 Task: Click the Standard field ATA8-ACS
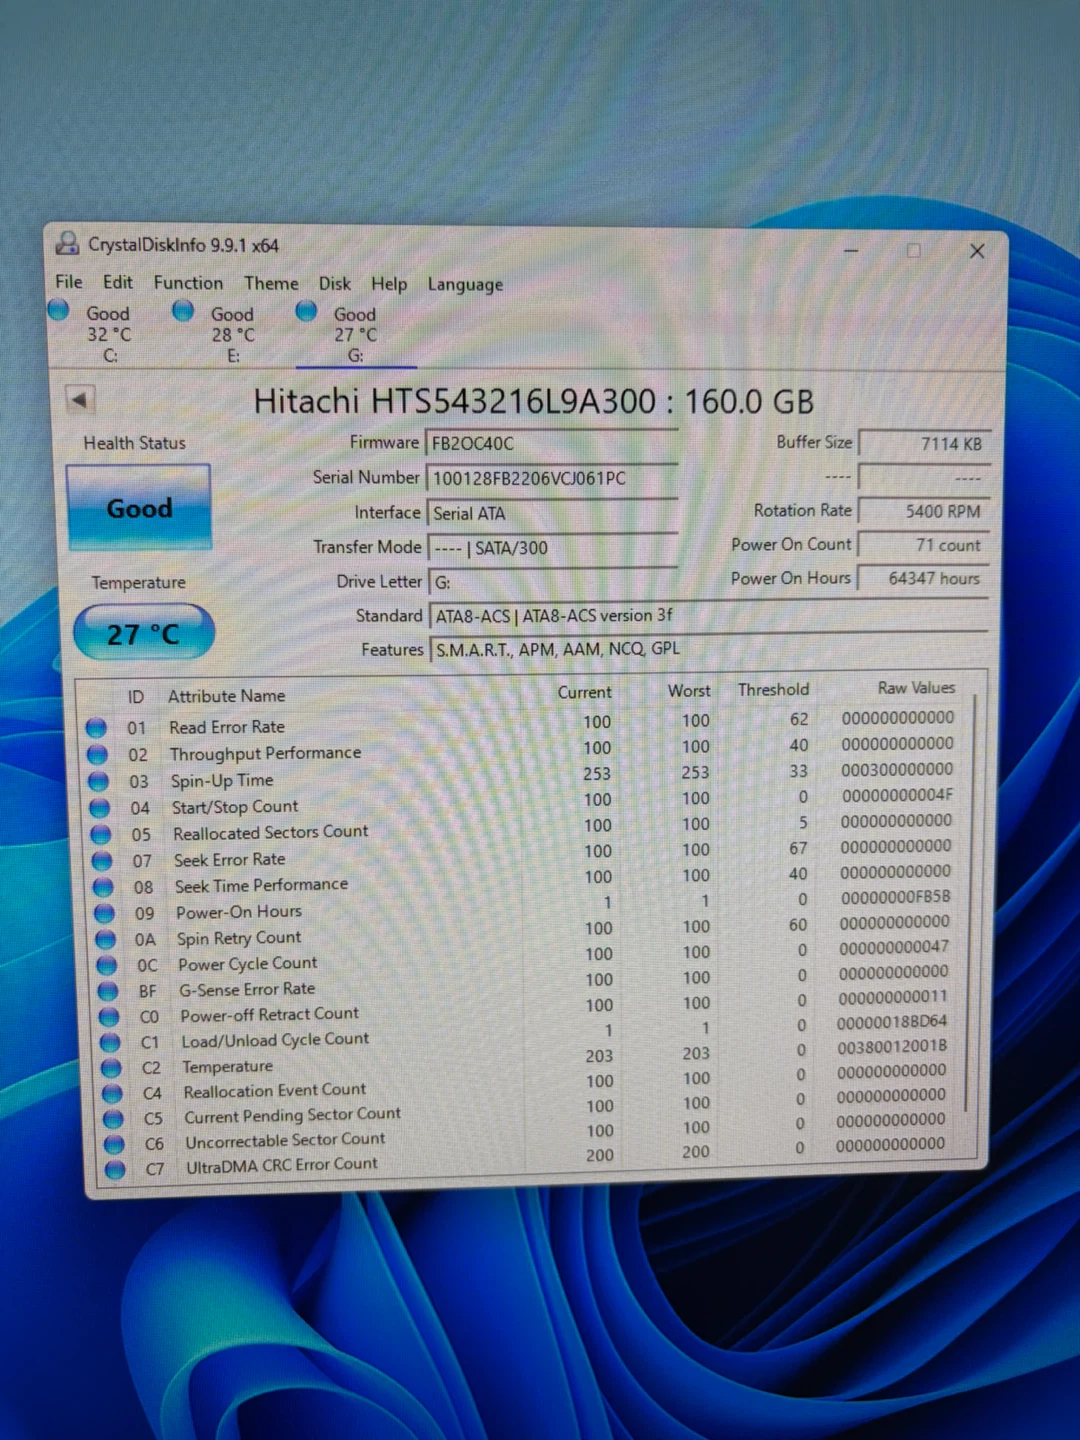pyautogui.click(x=708, y=616)
